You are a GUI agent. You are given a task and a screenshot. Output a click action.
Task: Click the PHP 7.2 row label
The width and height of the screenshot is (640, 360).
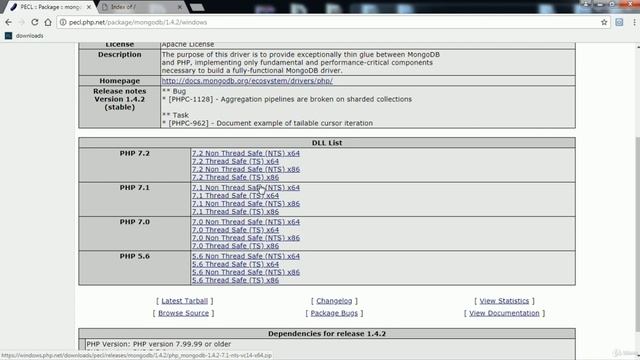point(135,153)
